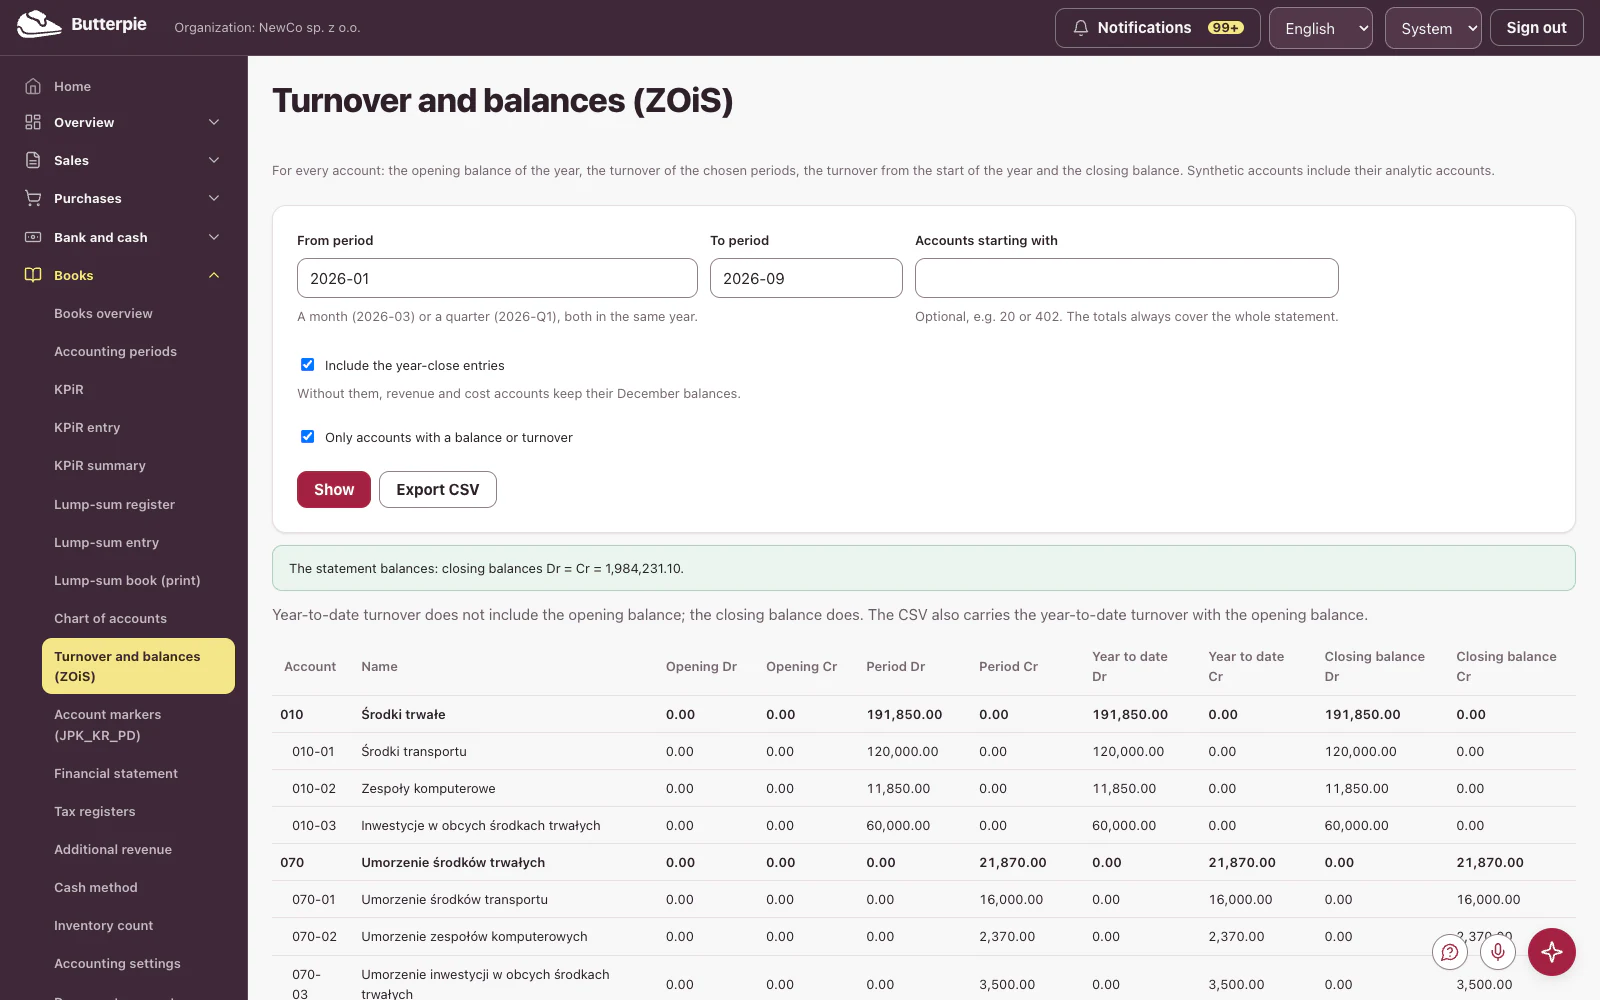
Task: Click the 070 Umorzenie środków trwałych row
Action: [924, 862]
